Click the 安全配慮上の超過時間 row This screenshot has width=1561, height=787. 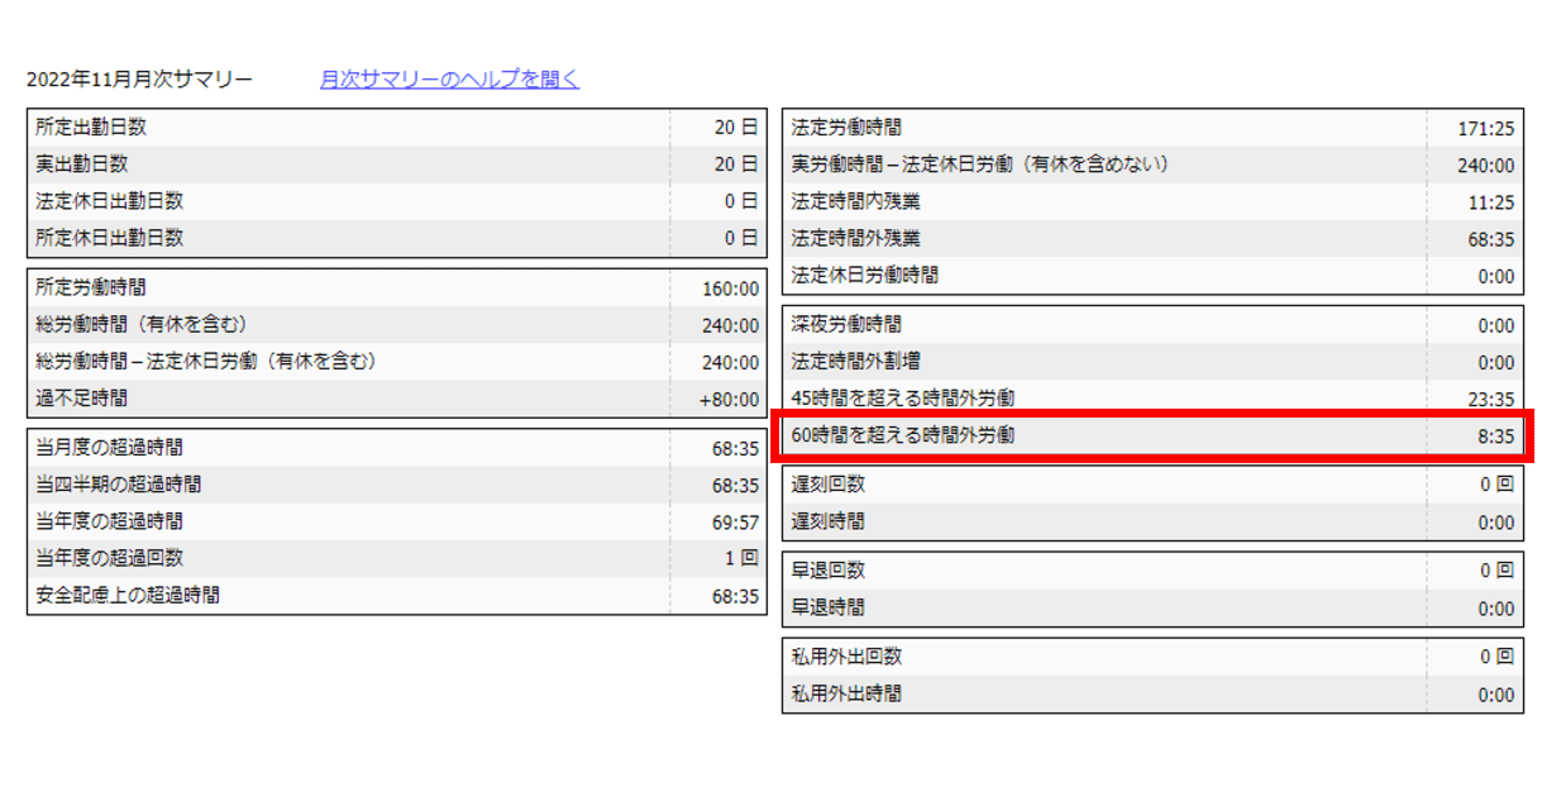pos(300,595)
